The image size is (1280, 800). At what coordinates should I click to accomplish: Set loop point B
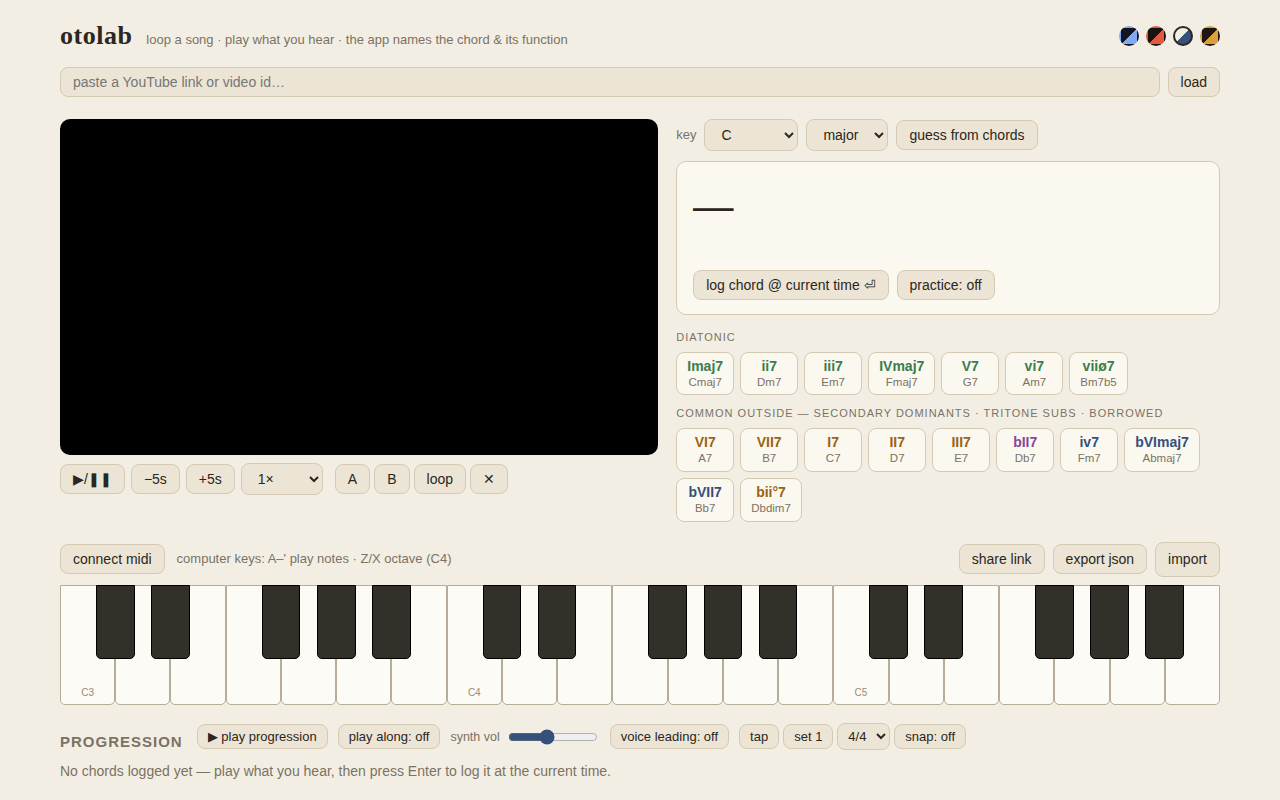click(x=392, y=479)
